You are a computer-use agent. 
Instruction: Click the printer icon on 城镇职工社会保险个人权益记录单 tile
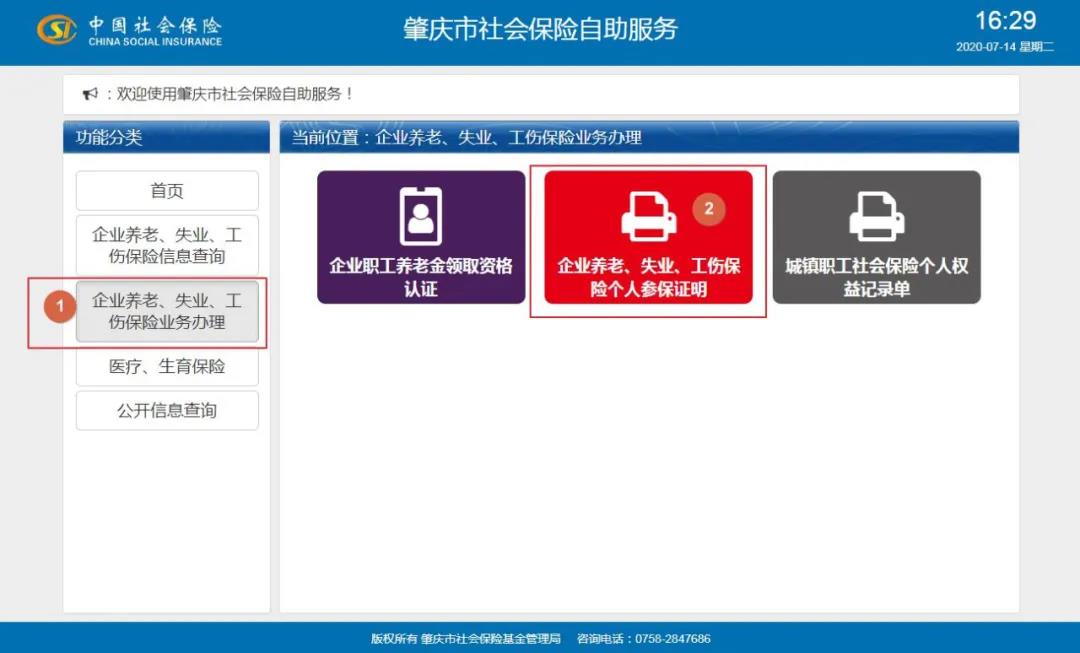pyautogui.click(x=877, y=210)
